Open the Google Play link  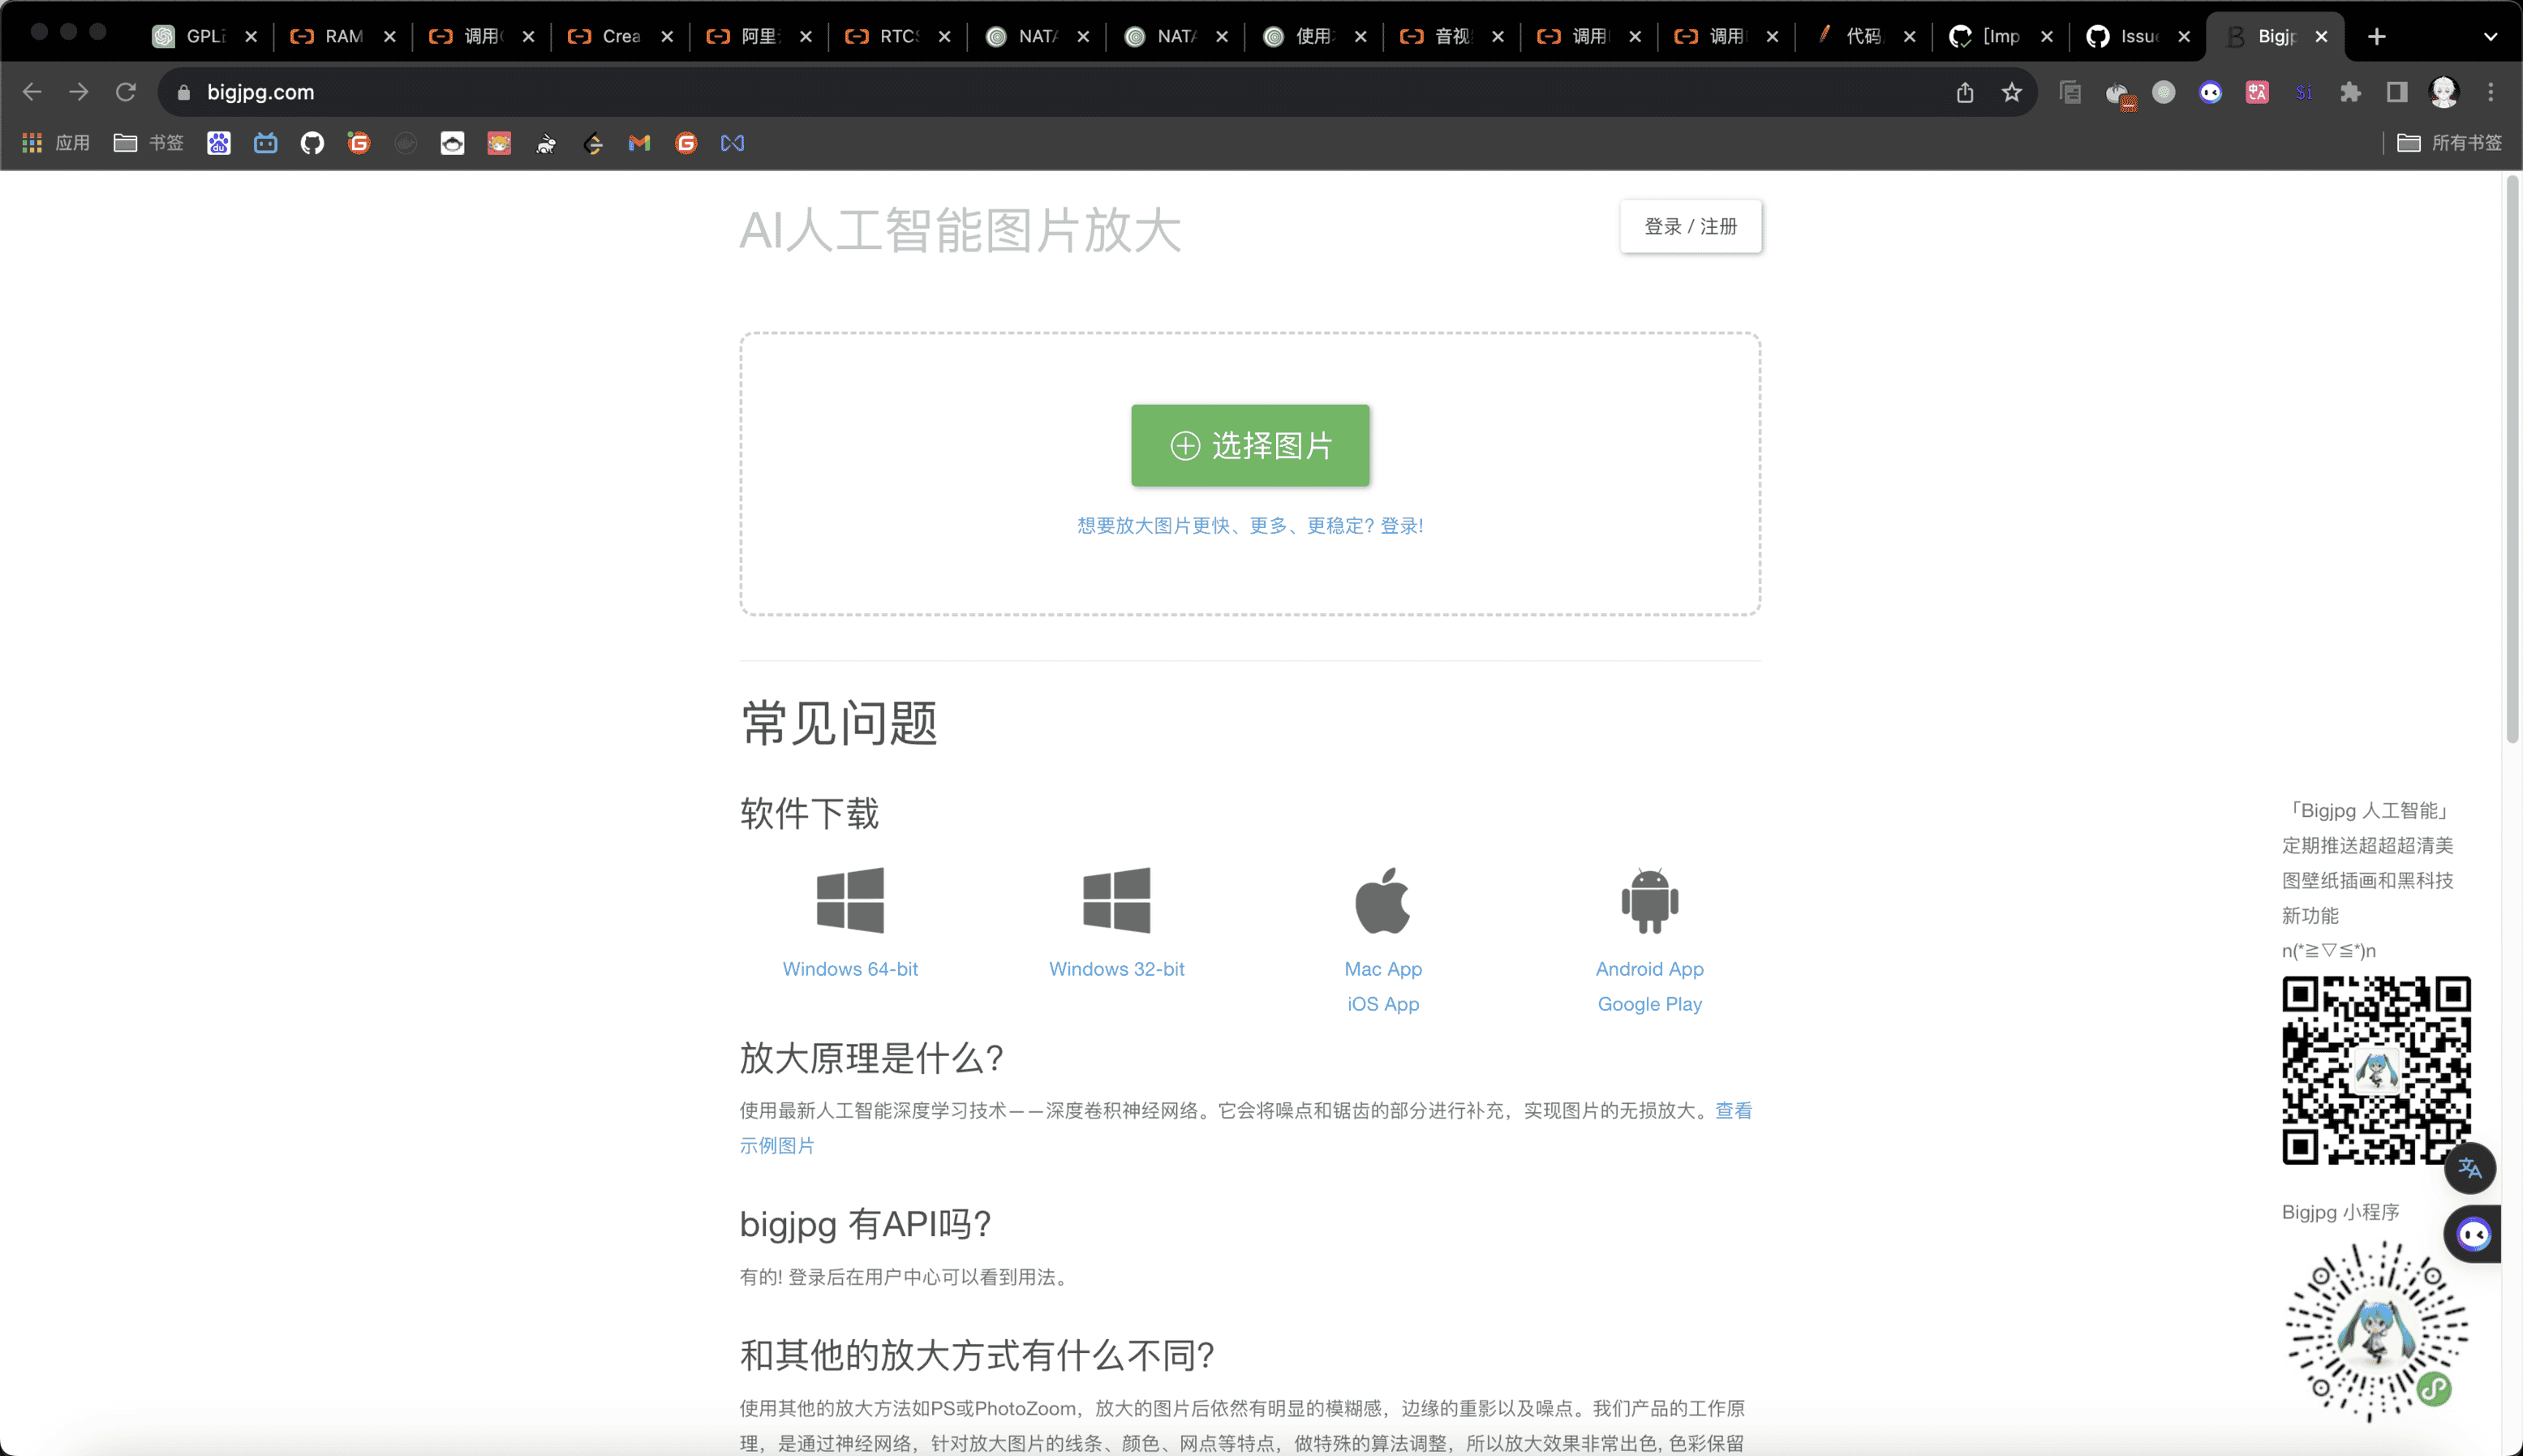pyautogui.click(x=1649, y=1003)
